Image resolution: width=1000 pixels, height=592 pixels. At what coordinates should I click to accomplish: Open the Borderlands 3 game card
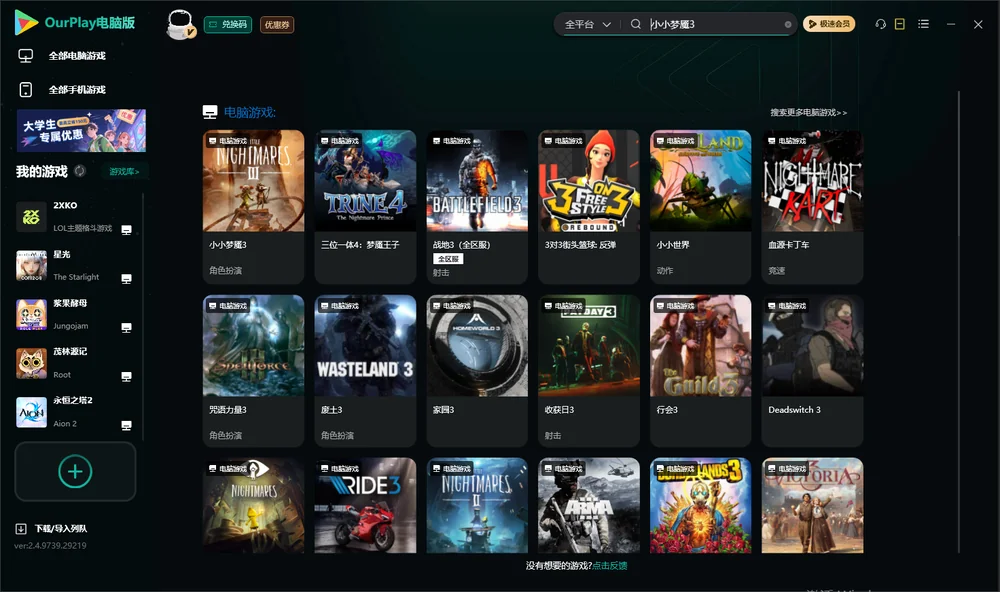pos(701,505)
